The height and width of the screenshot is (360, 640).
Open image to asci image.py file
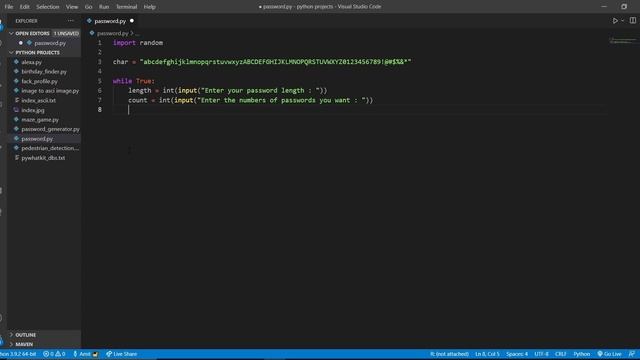click(50, 91)
